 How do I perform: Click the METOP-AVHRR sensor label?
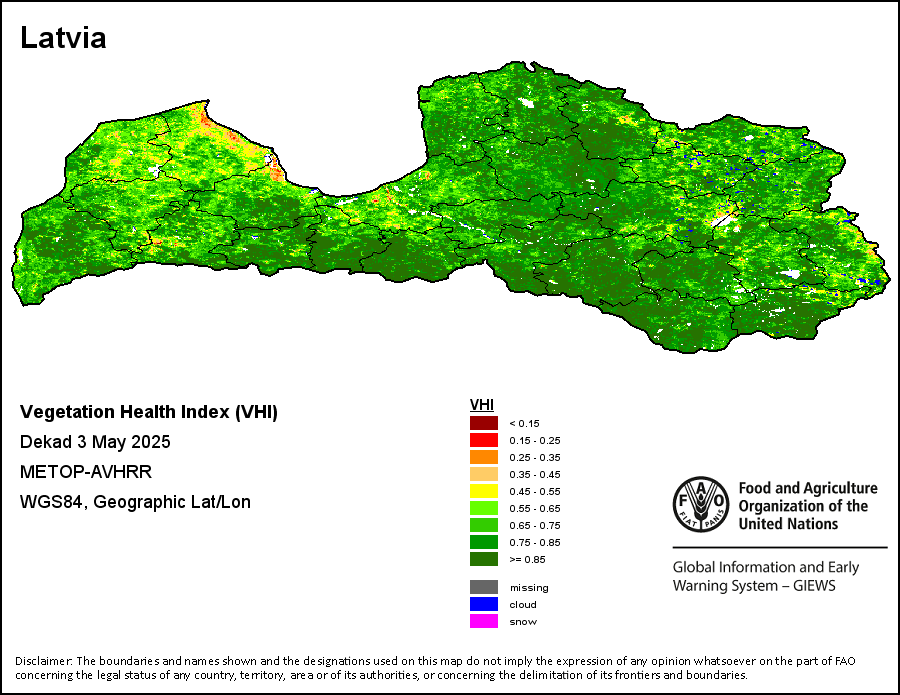click(x=86, y=472)
